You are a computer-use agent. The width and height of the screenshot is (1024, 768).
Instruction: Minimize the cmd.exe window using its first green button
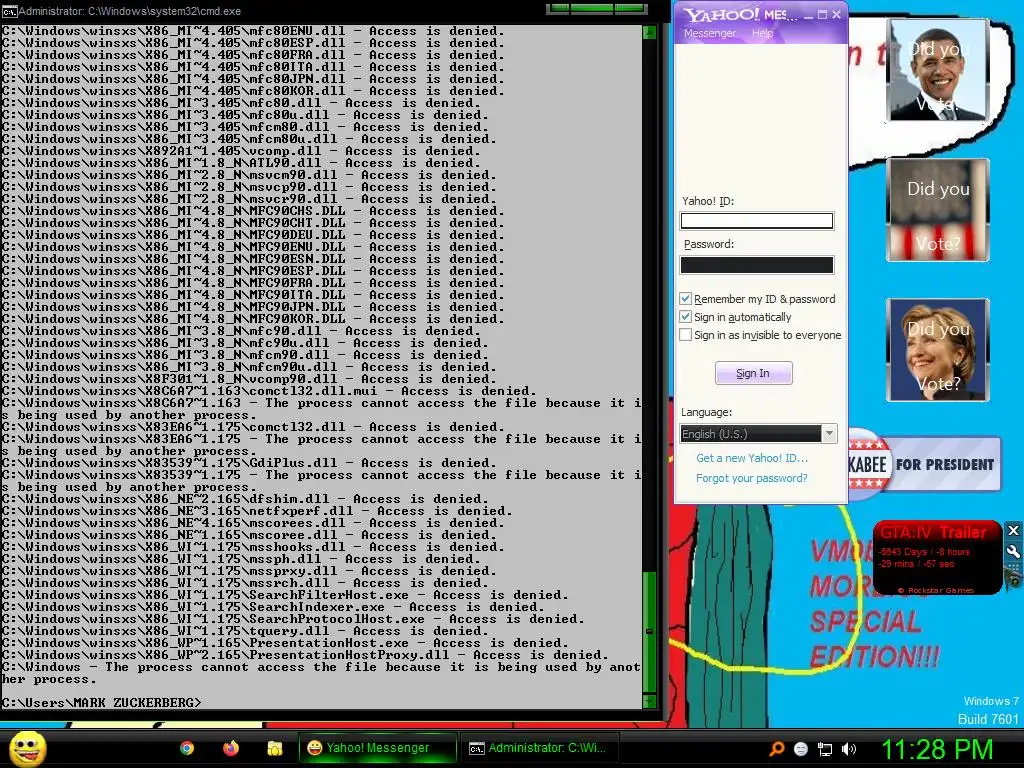tap(558, 8)
